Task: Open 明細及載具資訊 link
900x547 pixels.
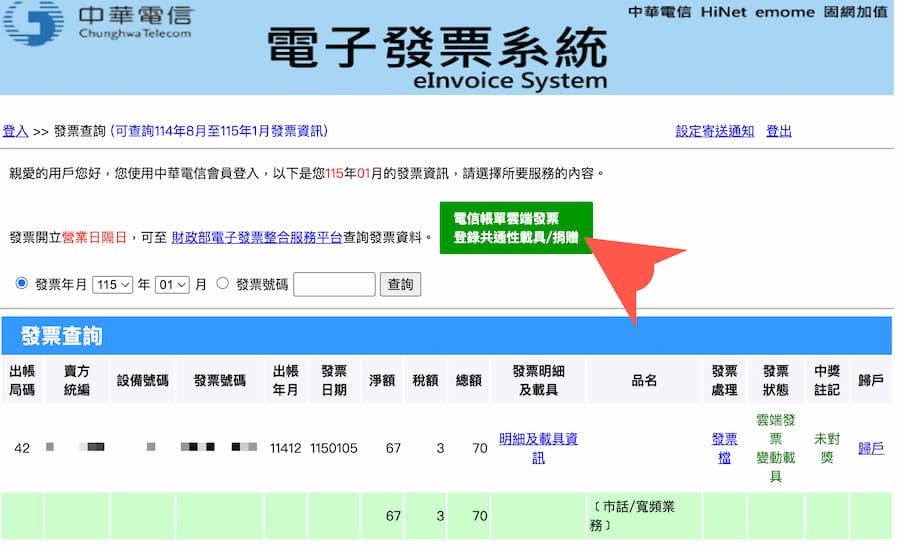Action: [x=538, y=448]
